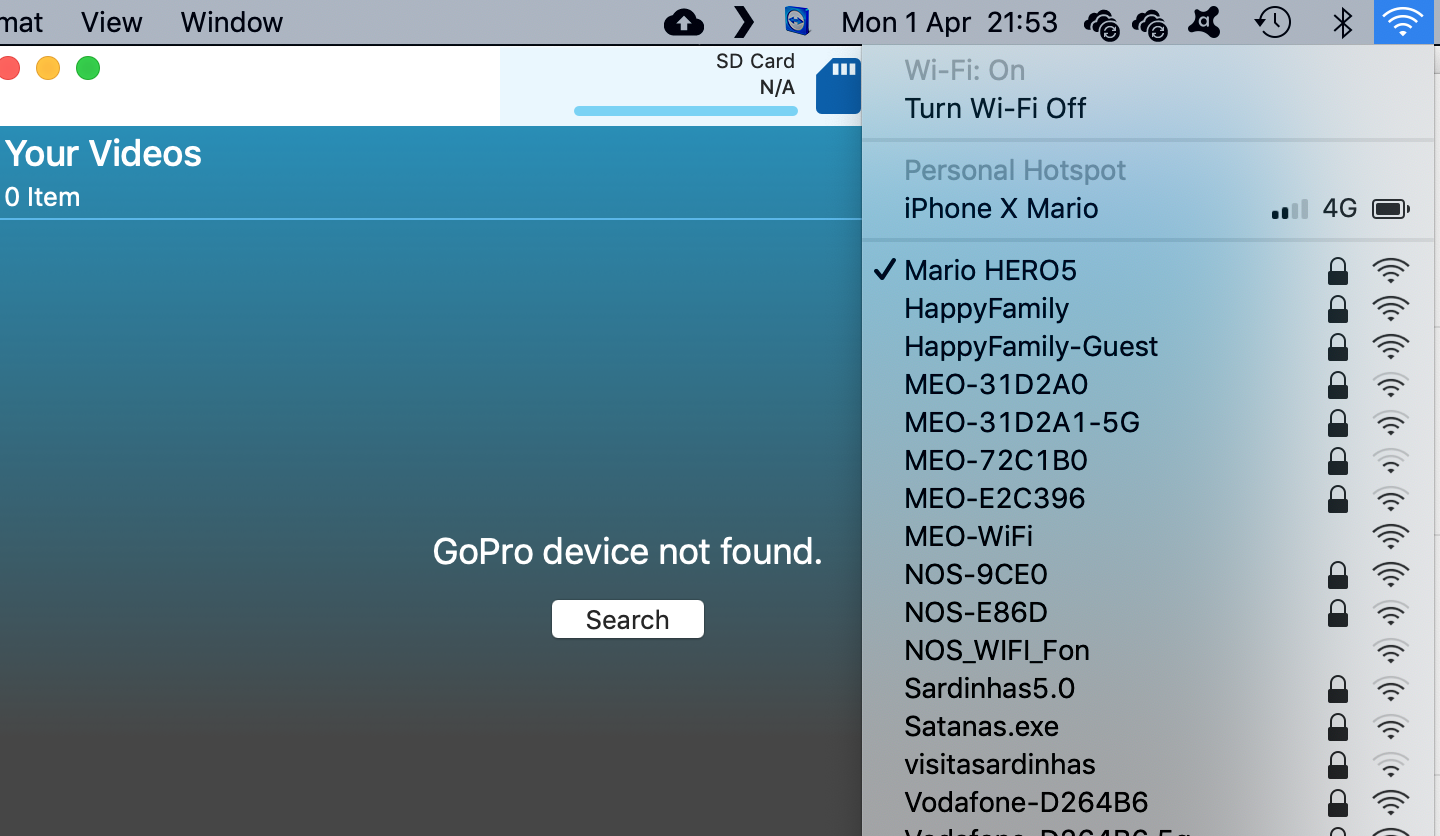Click the "0 Item" count label
Image resolution: width=1440 pixels, height=836 pixels.
click(42, 197)
